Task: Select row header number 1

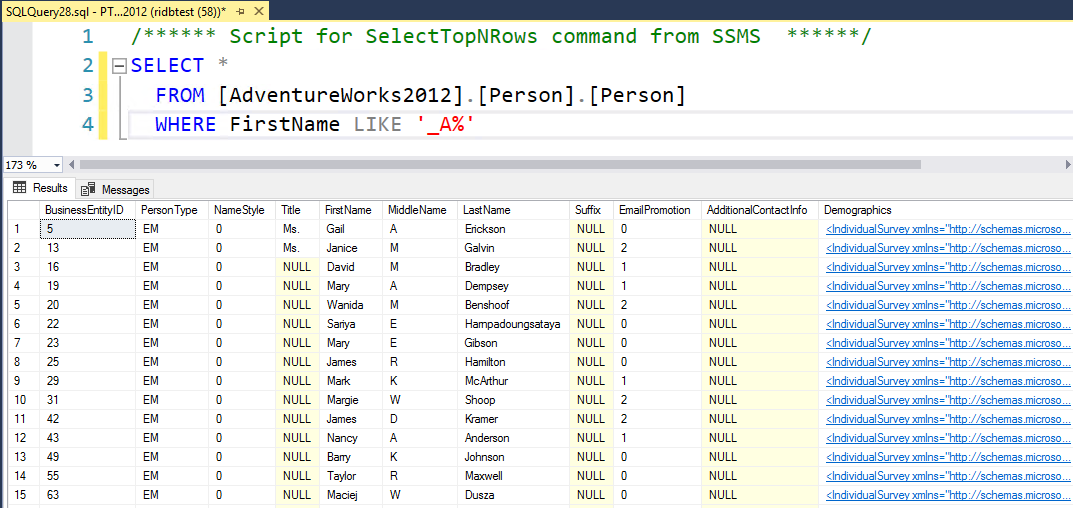Action: (23, 229)
